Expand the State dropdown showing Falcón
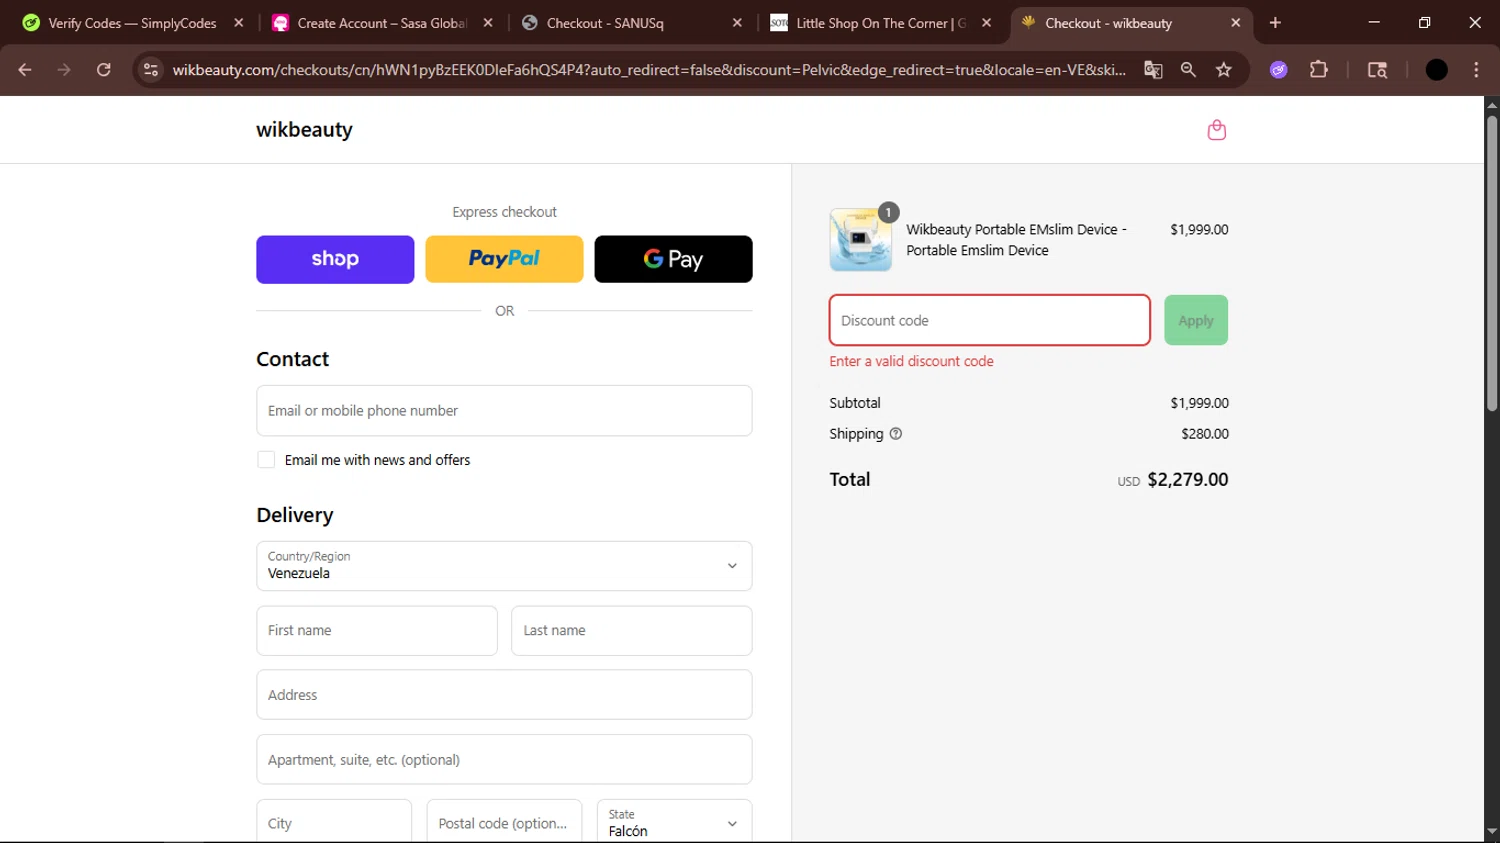 [674, 822]
